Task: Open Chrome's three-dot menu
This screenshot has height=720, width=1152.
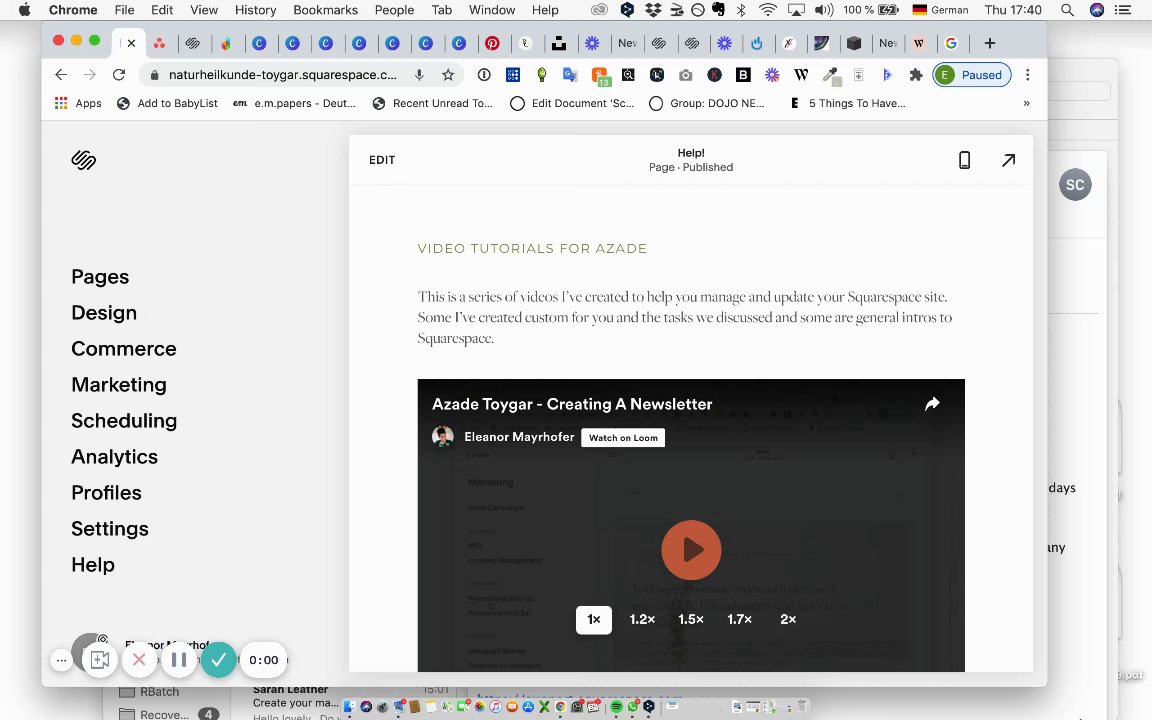Action: (x=1028, y=75)
